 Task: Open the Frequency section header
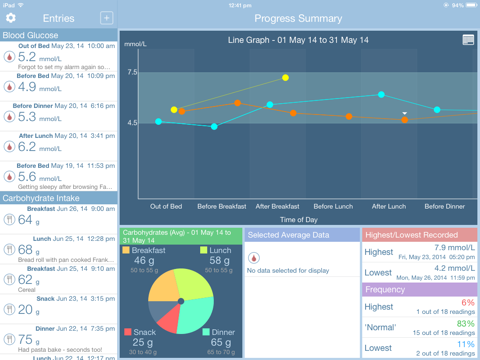click(x=420, y=290)
